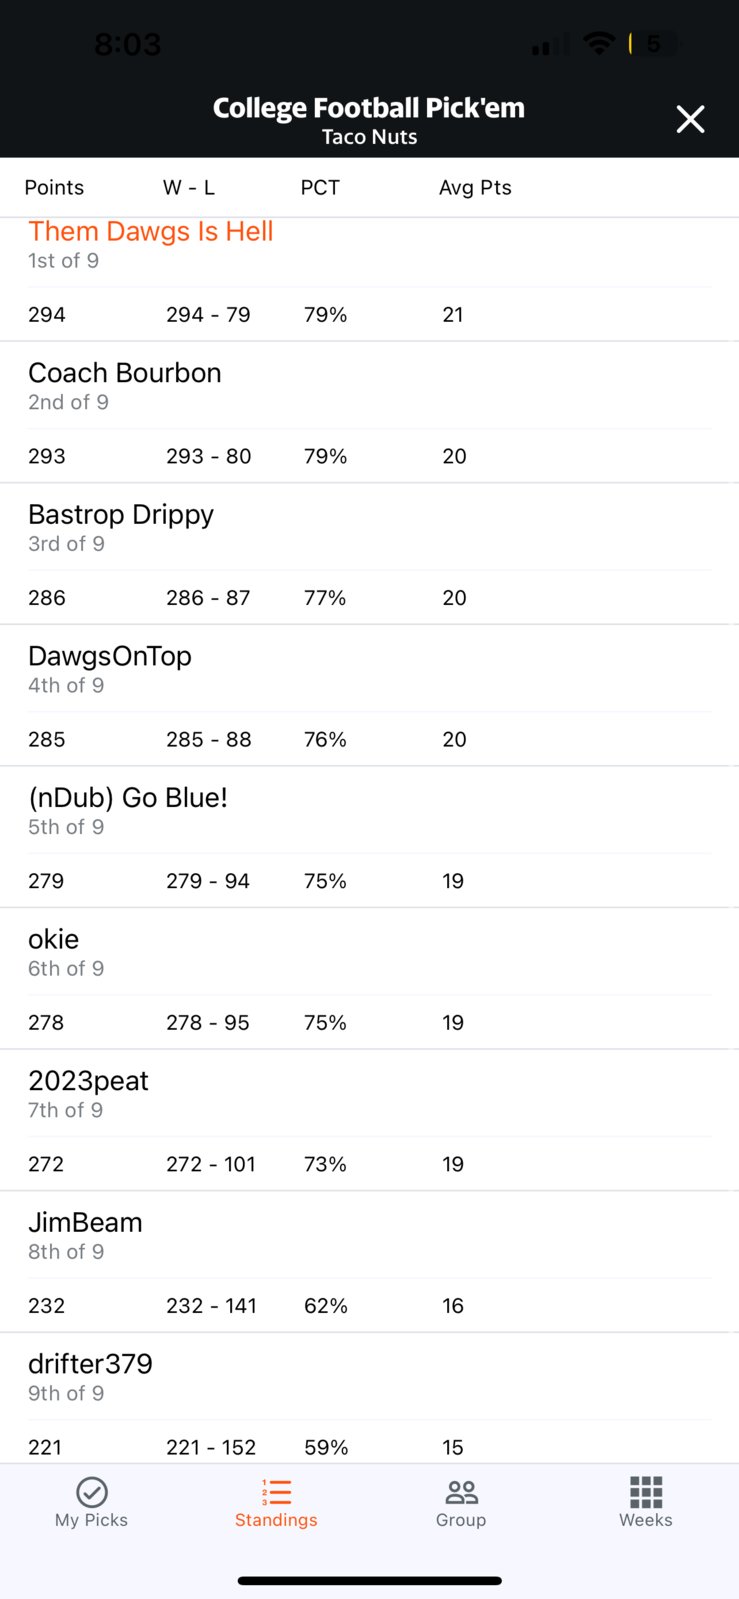Tap the Wi-Fi status icon

(599, 43)
